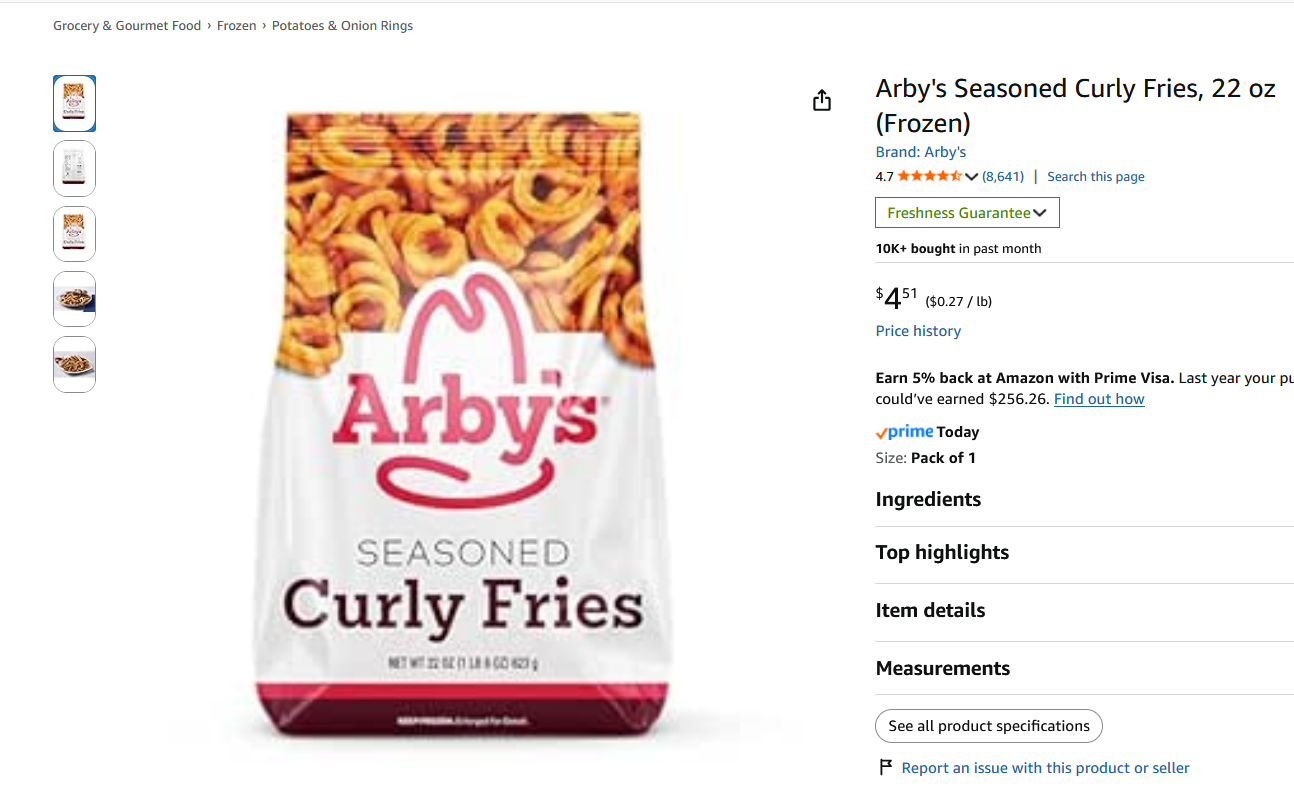Viewport: 1294px width, 790px height.
Task: Click See all product specifications button
Action: [988, 726]
